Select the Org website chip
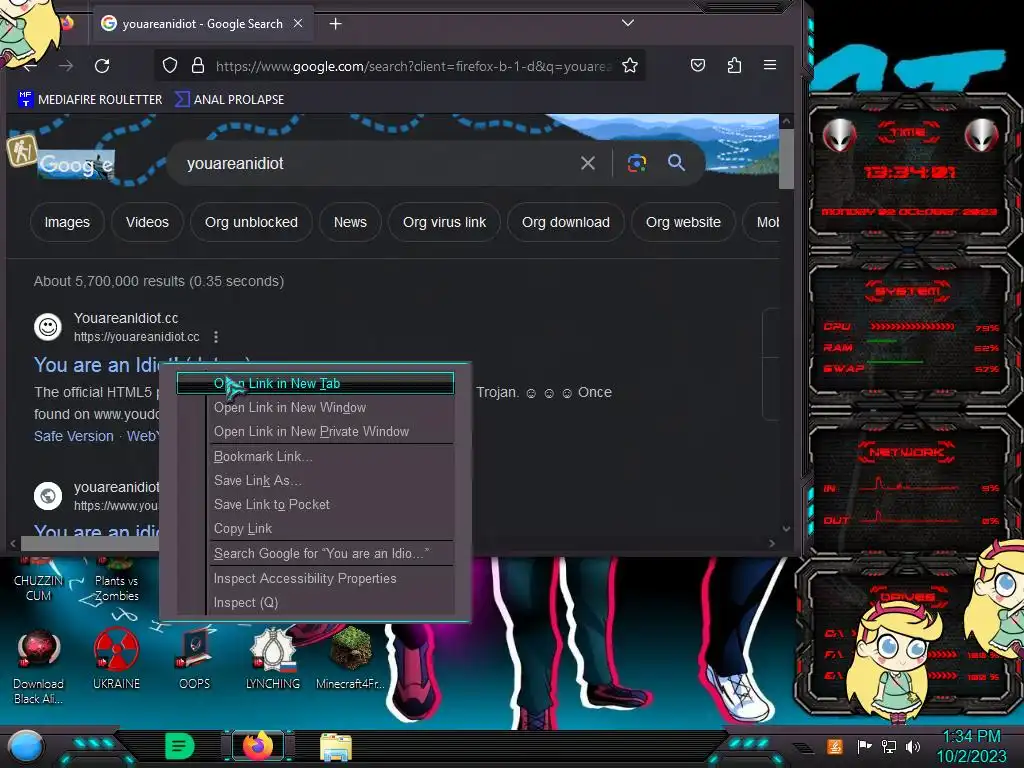Viewport: 1024px width, 768px height. tap(683, 222)
